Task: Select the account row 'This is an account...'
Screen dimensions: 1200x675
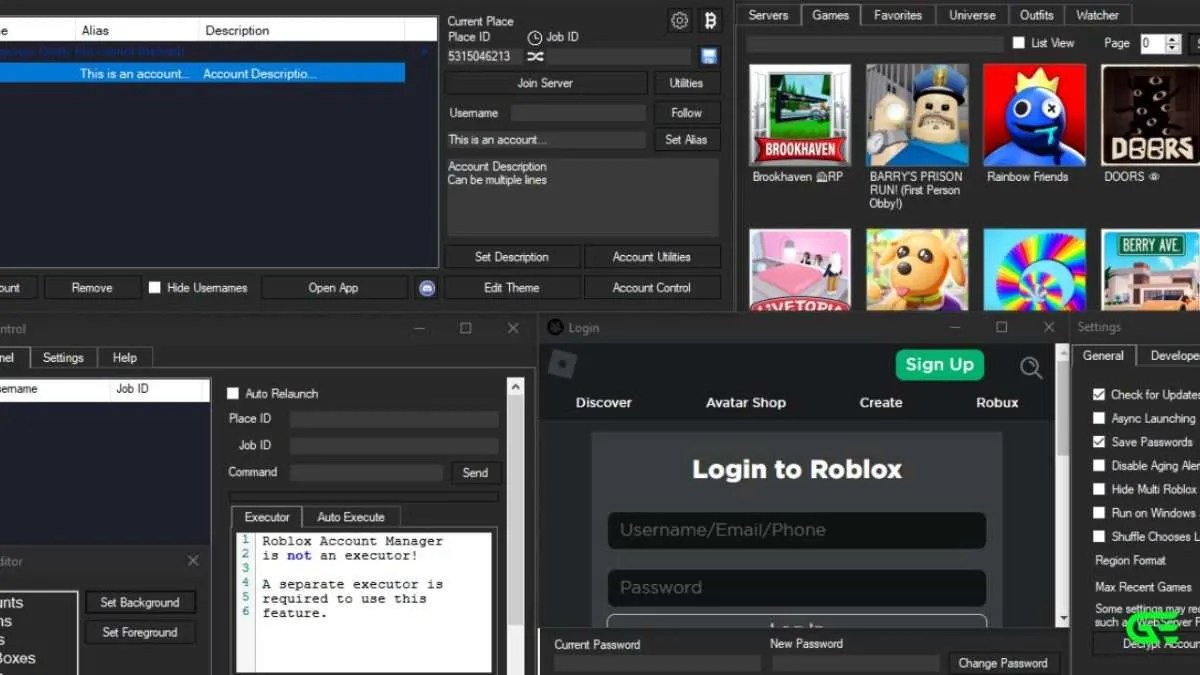Action: pyautogui.click(x=203, y=73)
